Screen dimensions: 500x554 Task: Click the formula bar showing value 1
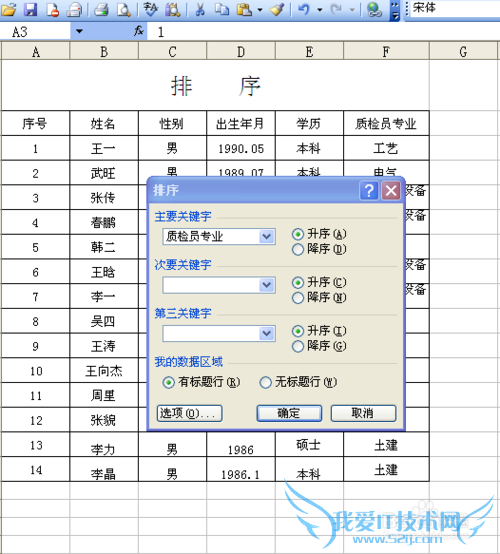(323, 32)
